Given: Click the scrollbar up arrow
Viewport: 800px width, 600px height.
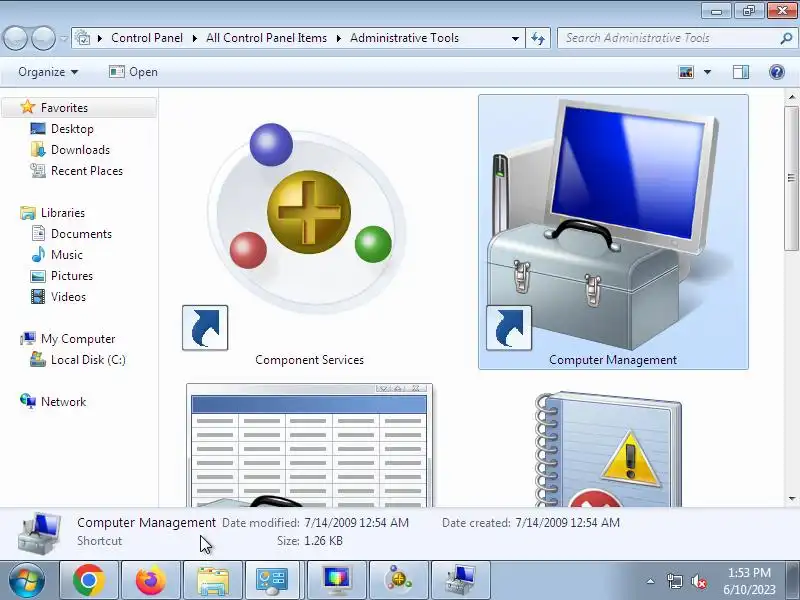Looking at the screenshot, I should [x=791, y=96].
